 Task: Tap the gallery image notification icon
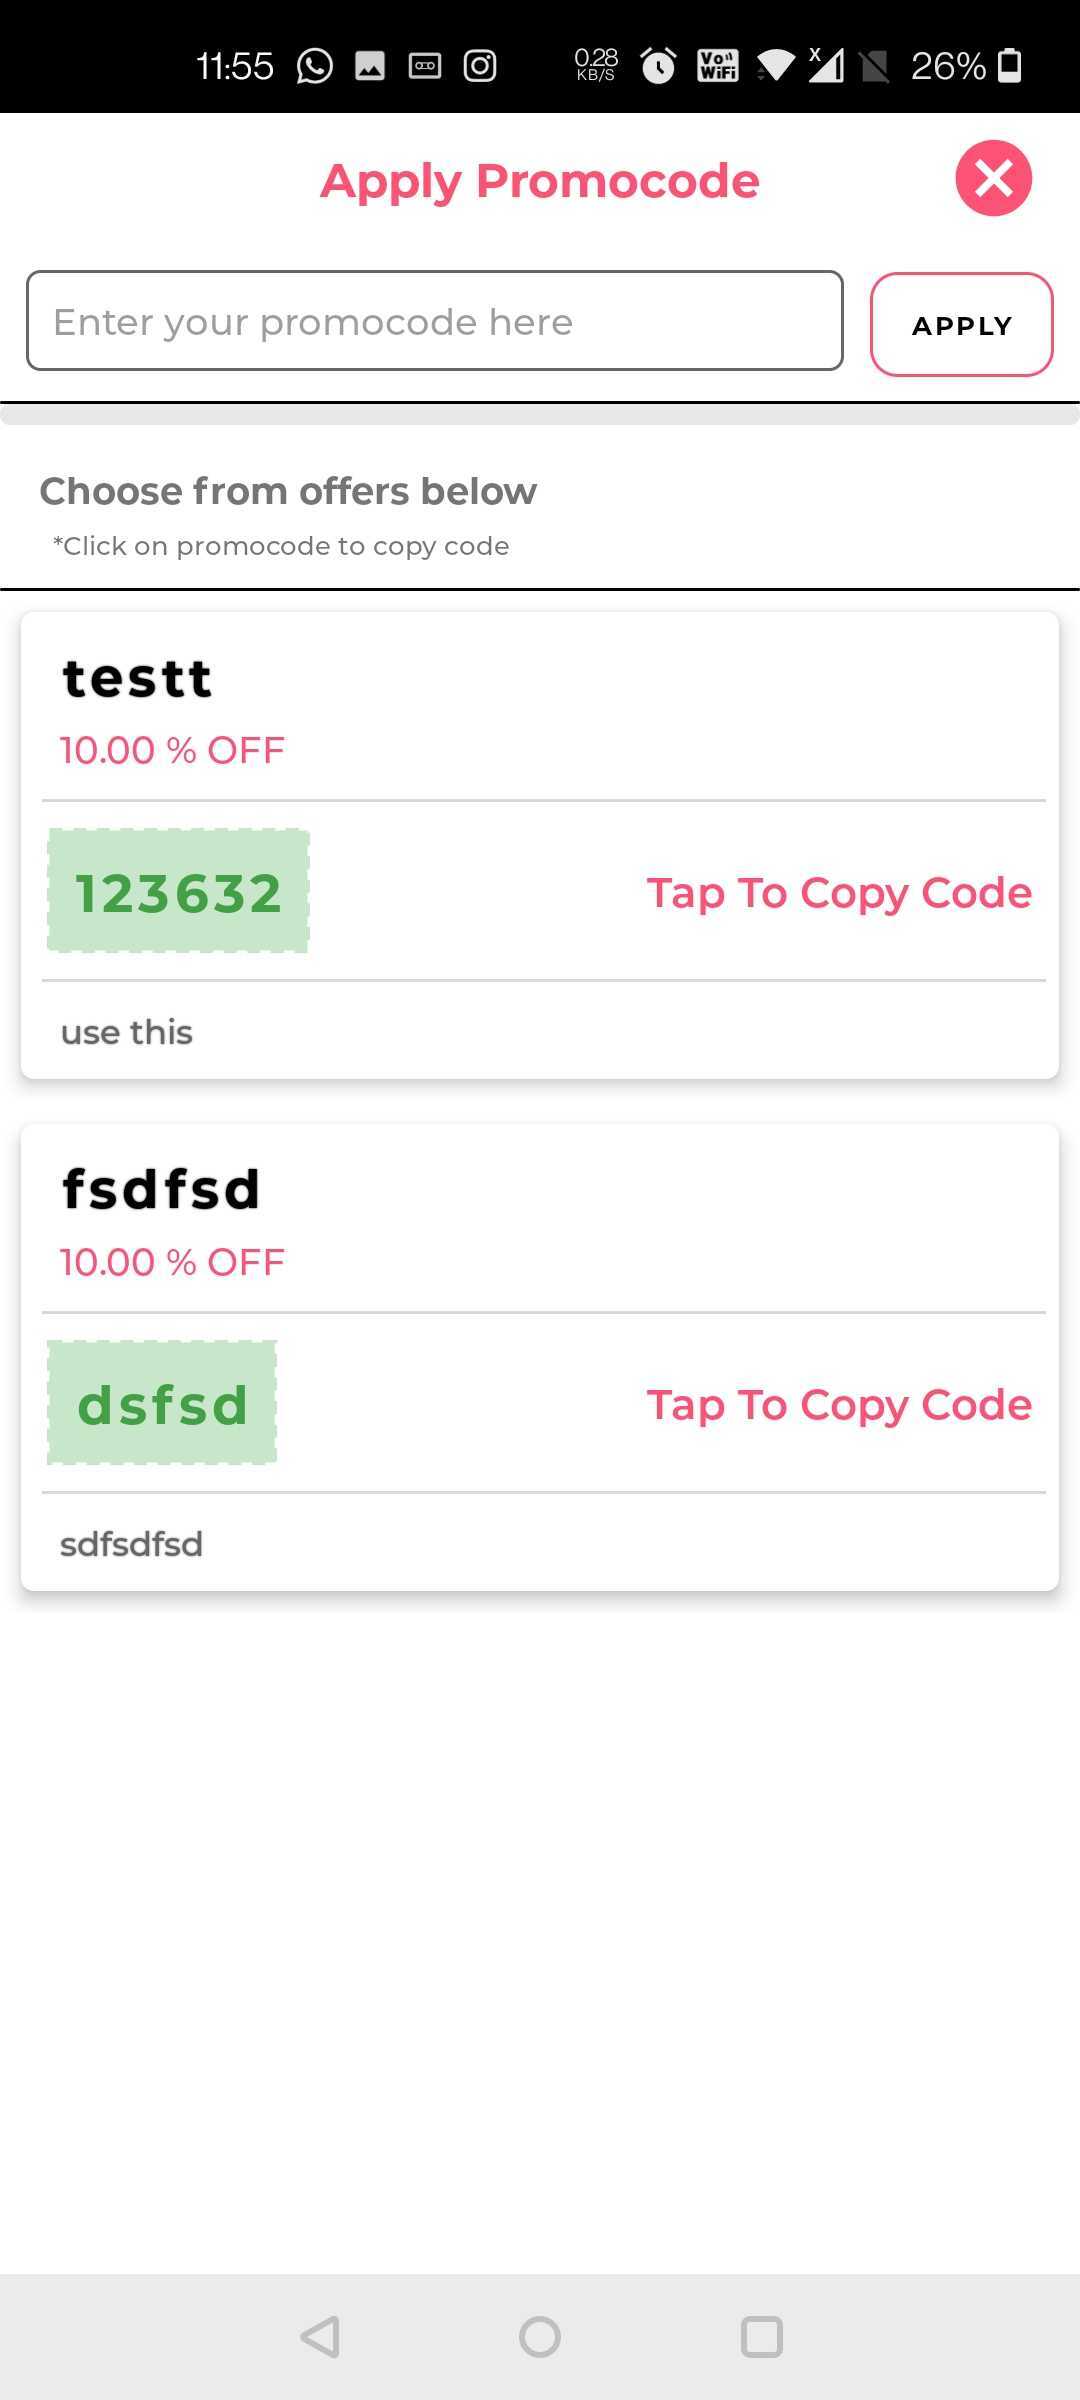(x=370, y=66)
